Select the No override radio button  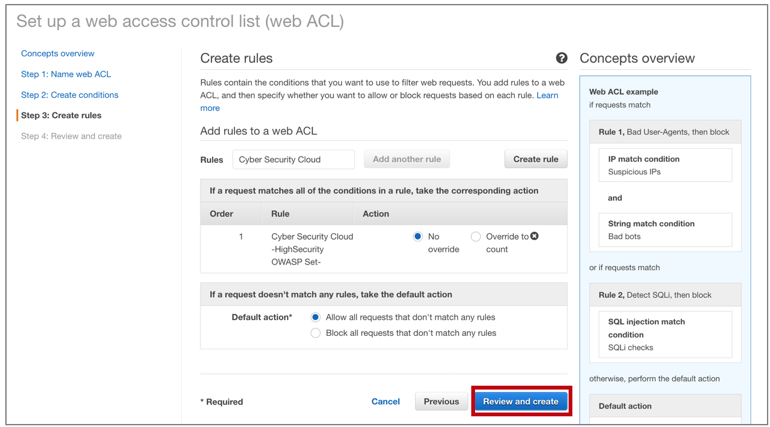tap(418, 237)
